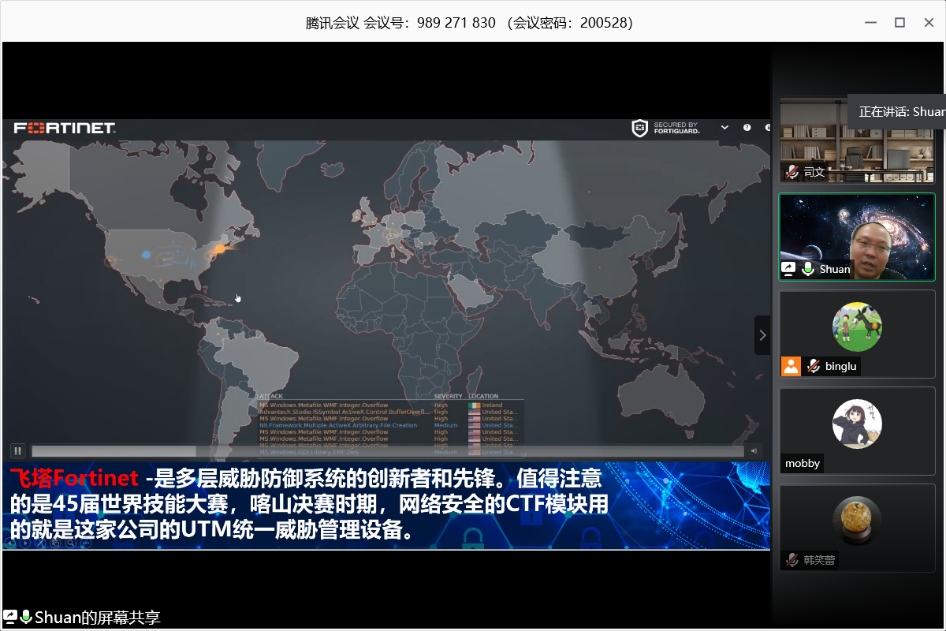Click binglu's orange host person icon

pos(791,366)
